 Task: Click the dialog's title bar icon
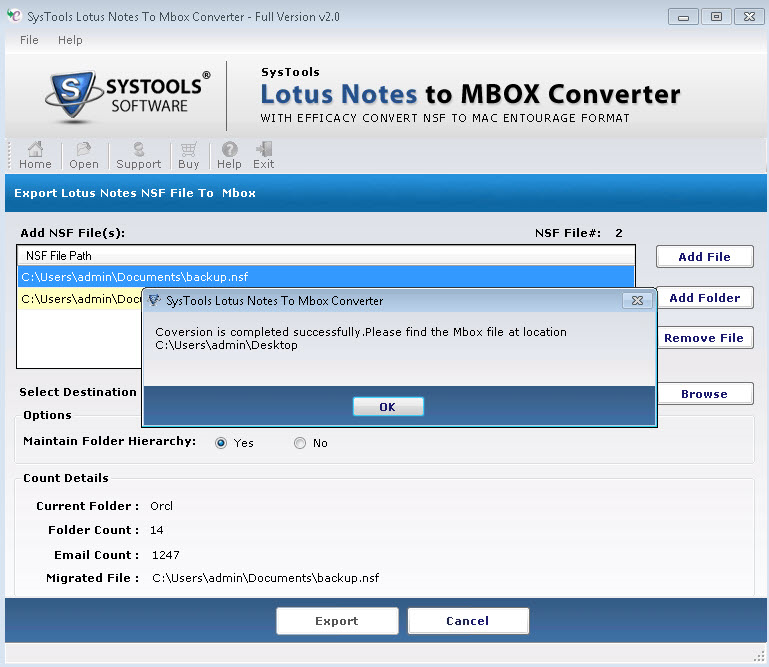point(154,300)
